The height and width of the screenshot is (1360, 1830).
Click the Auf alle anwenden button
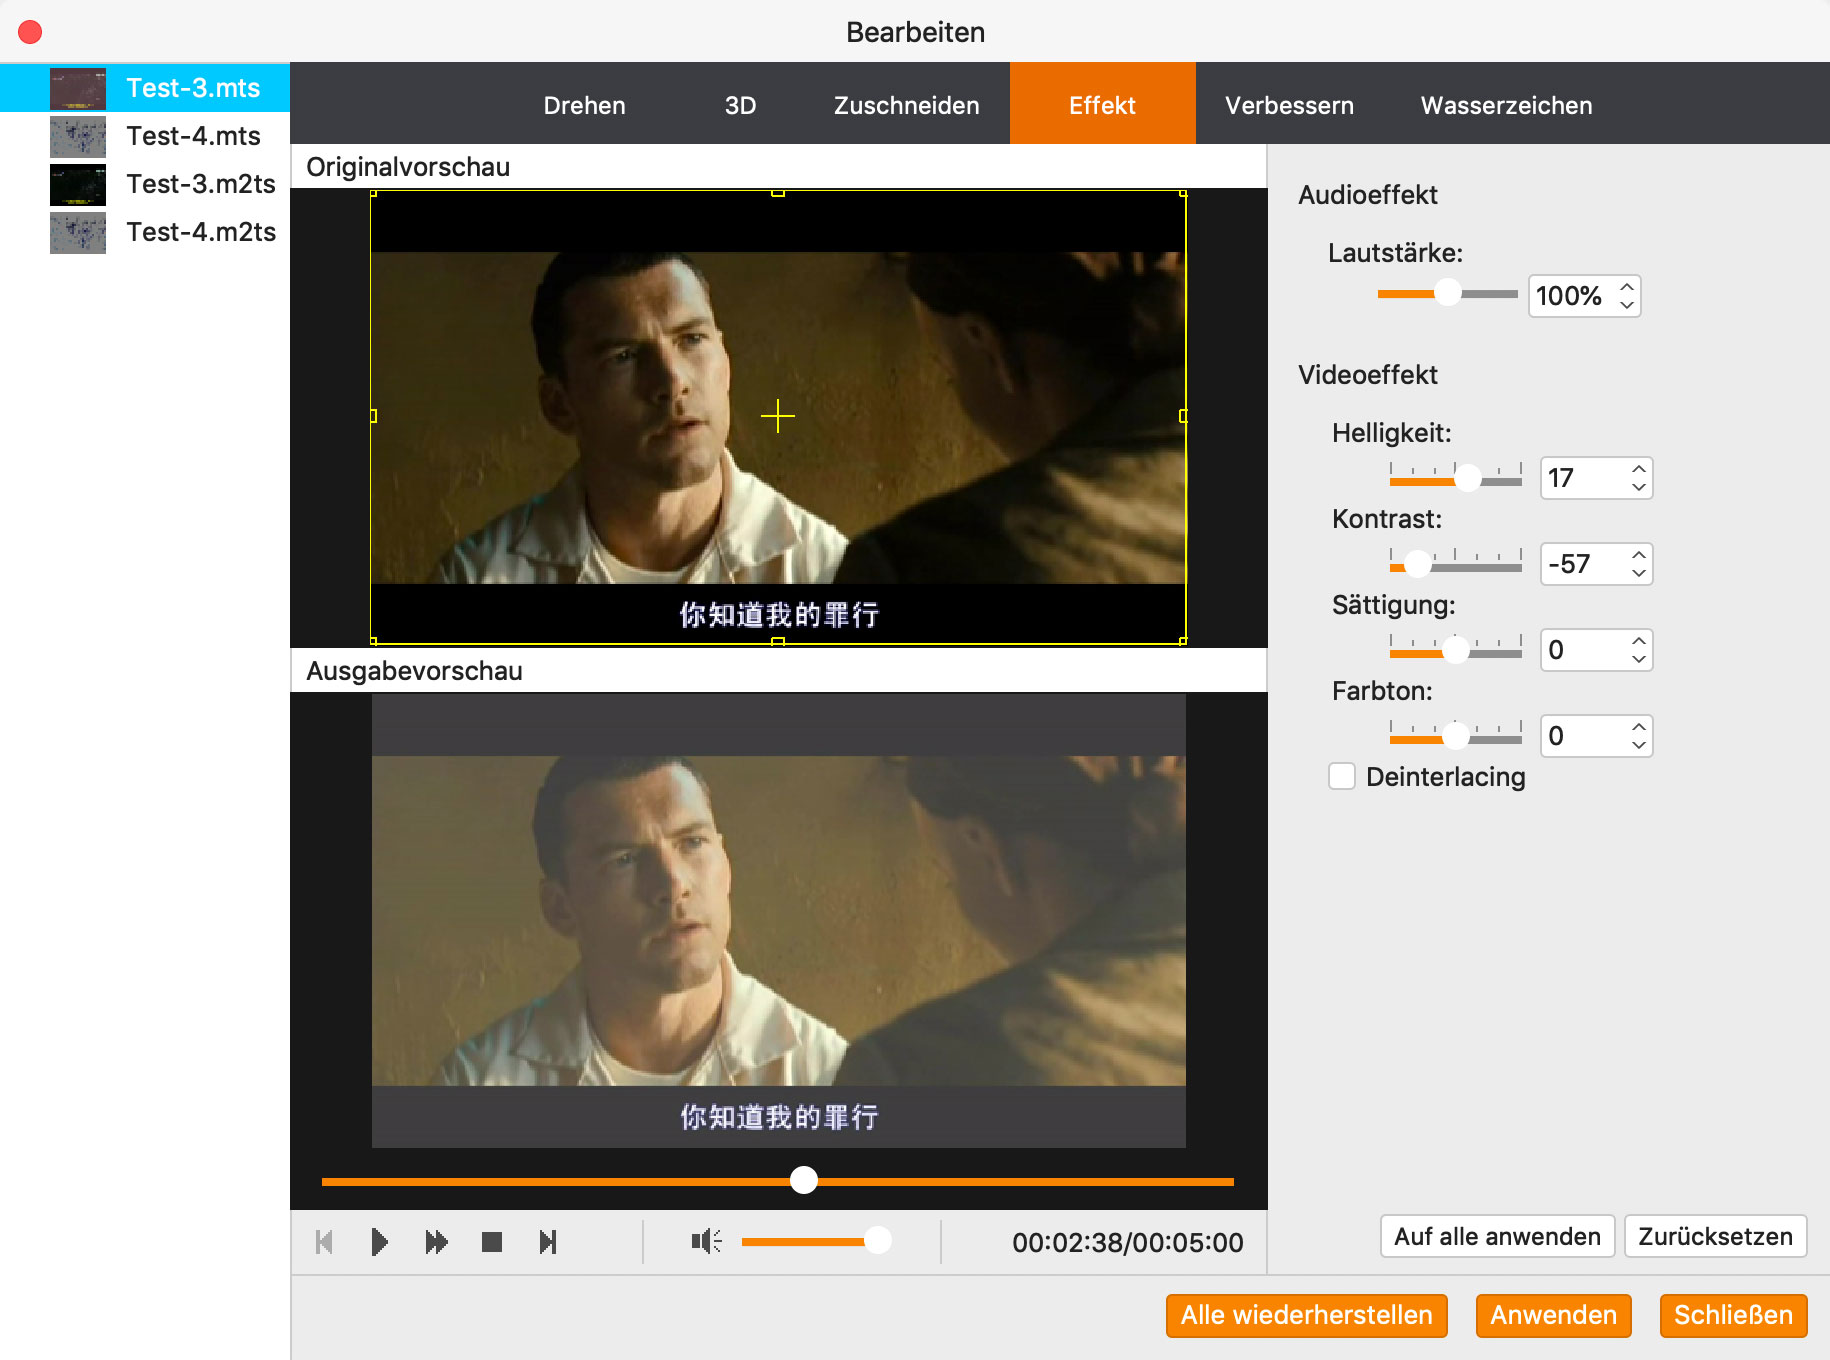1497,1236
